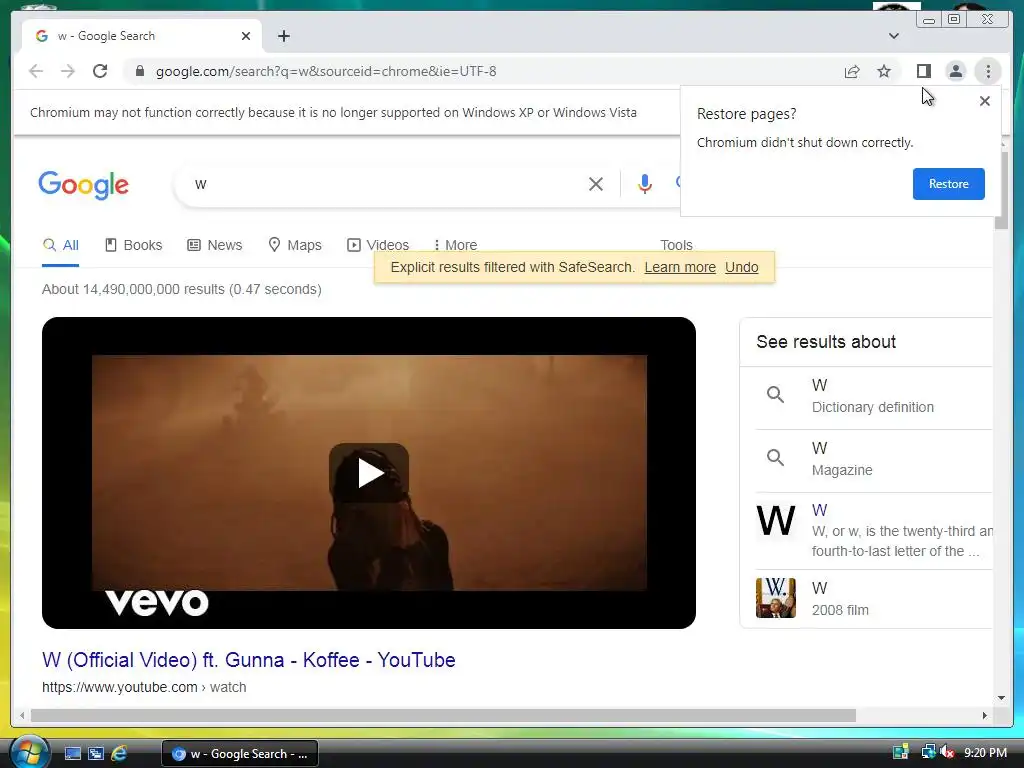
Task: Dismiss the Restore pages popup
Action: coord(985,101)
